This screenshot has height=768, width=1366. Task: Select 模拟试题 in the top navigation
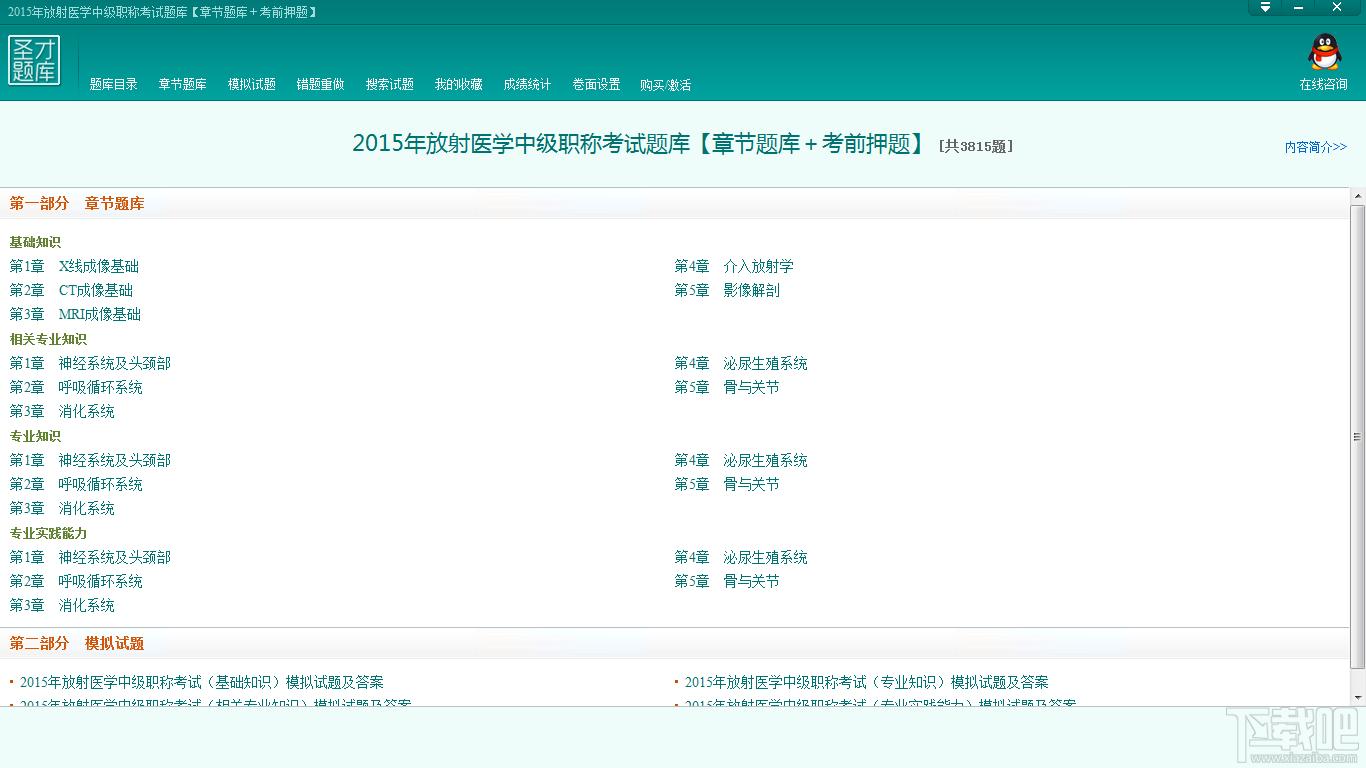point(252,85)
